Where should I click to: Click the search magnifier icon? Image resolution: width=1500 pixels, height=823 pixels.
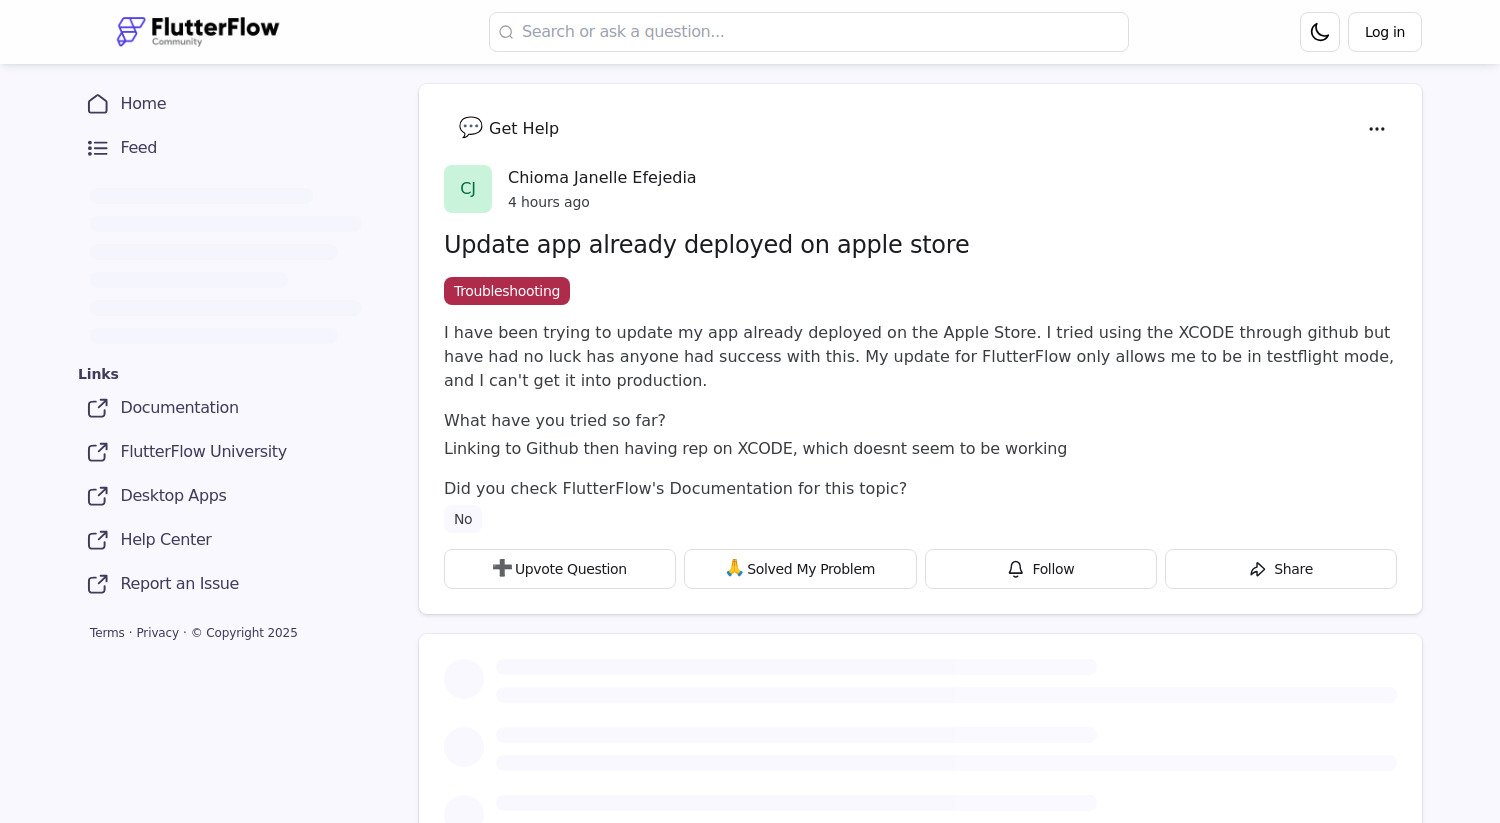pyautogui.click(x=506, y=32)
